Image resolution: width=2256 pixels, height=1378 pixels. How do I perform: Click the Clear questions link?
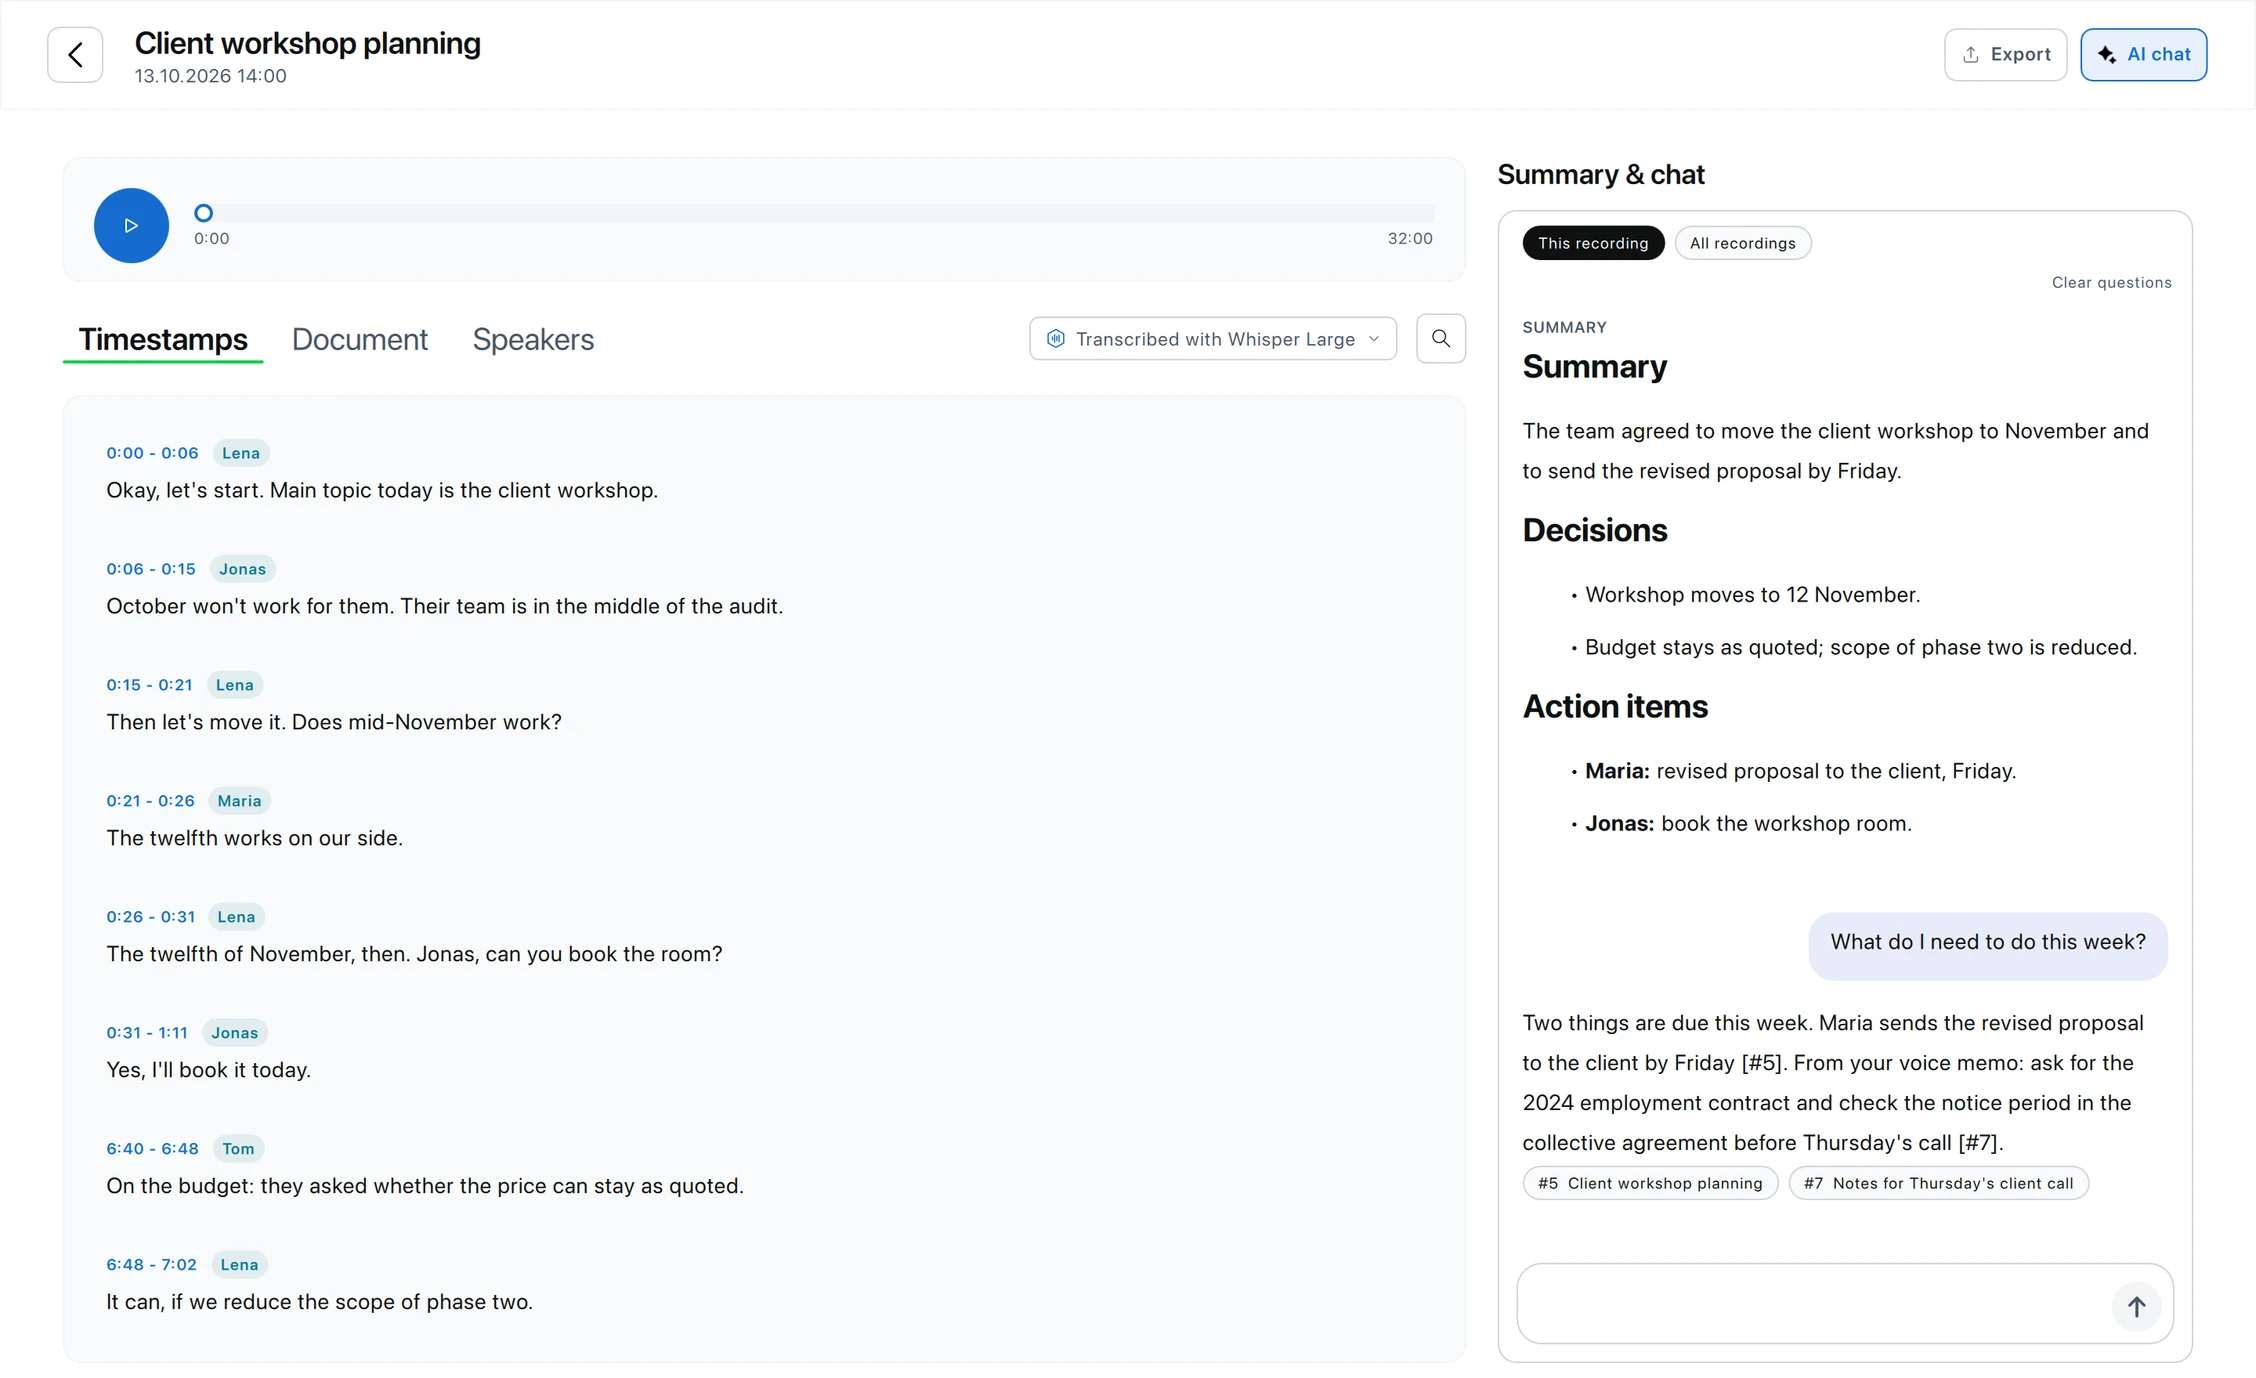(2111, 283)
